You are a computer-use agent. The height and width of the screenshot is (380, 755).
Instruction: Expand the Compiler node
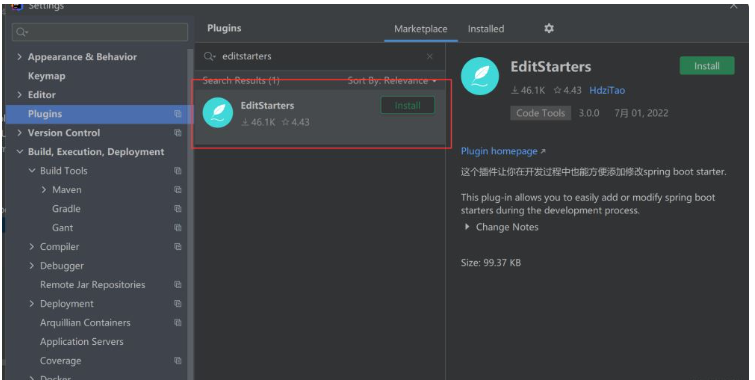pos(32,247)
